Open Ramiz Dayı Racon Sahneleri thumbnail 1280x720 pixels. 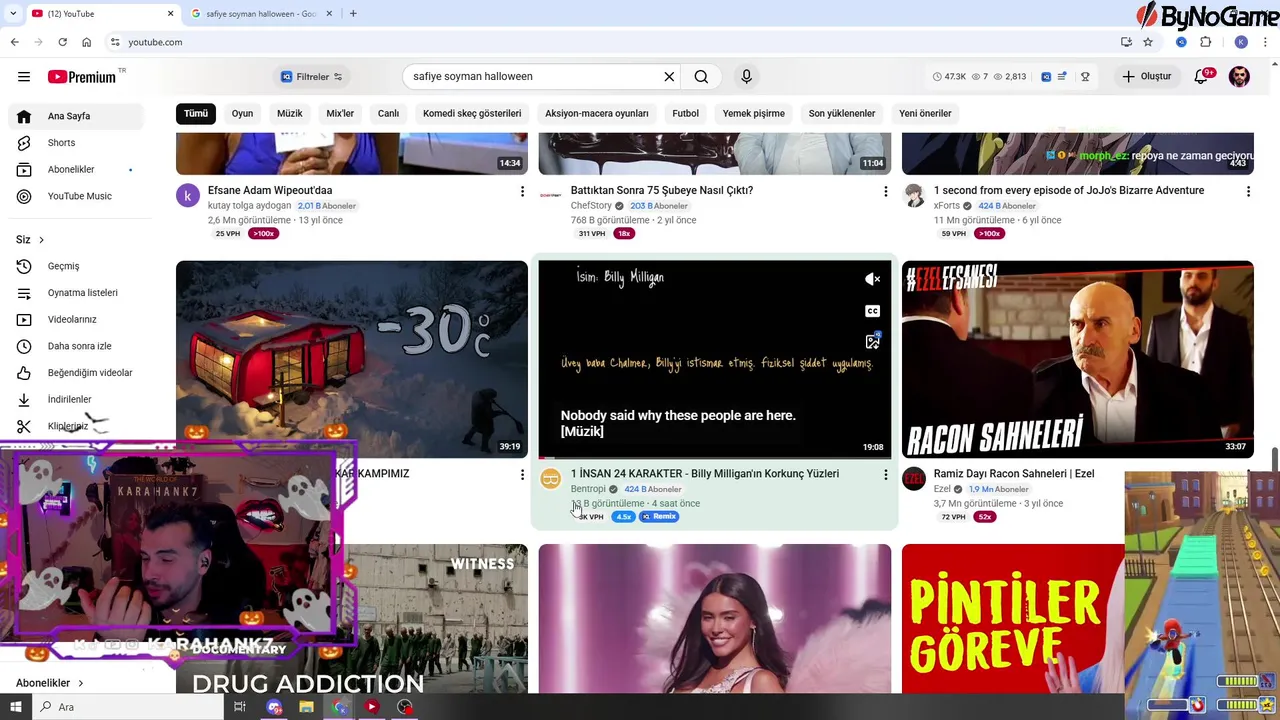tap(1078, 359)
